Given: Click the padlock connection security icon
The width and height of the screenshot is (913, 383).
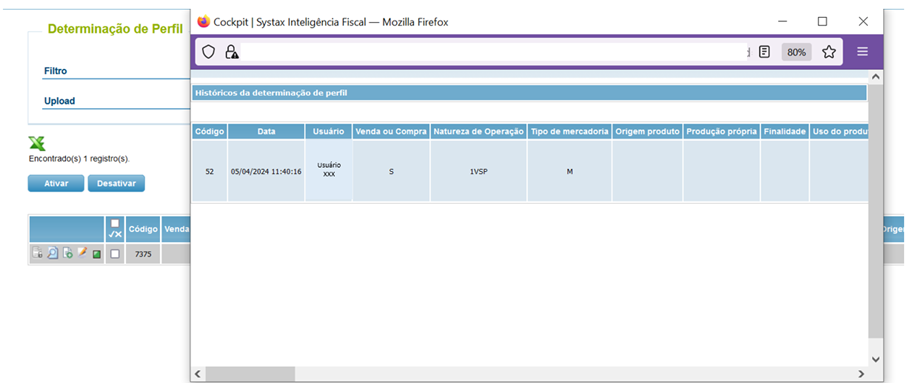Looking at the screenshot, I should tap(232, 52).
